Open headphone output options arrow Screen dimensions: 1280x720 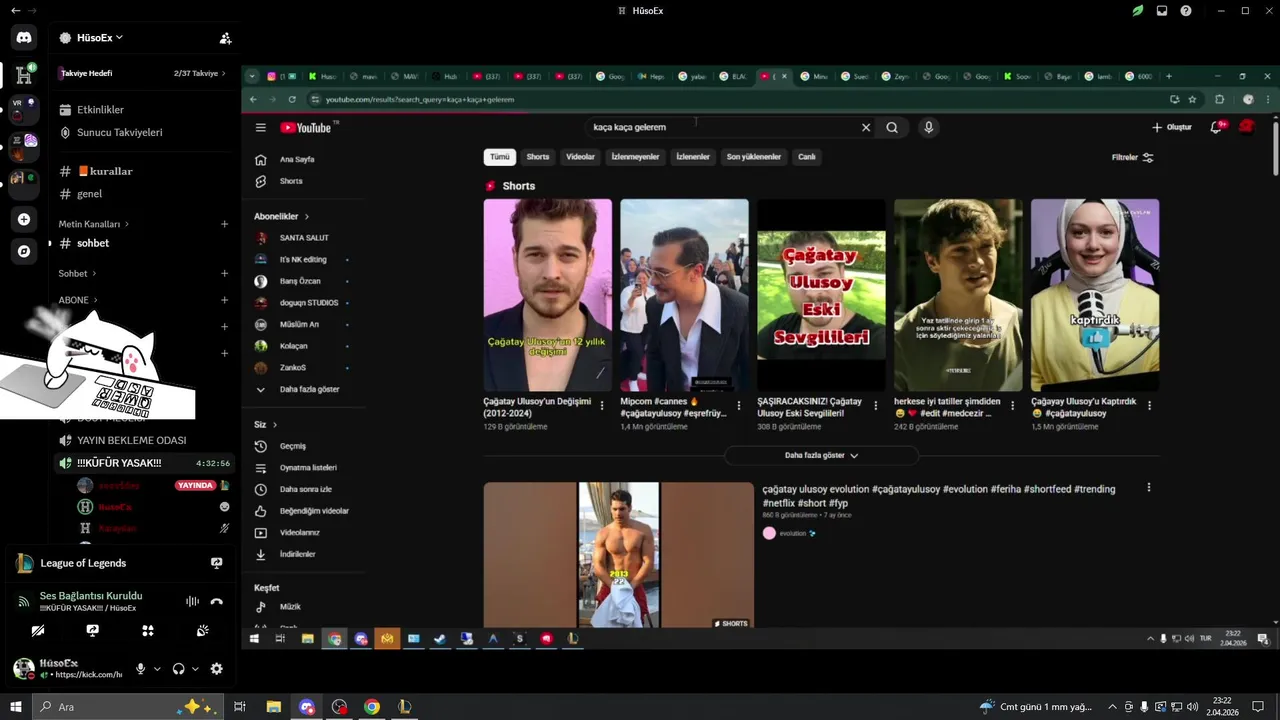pos(195,669)
